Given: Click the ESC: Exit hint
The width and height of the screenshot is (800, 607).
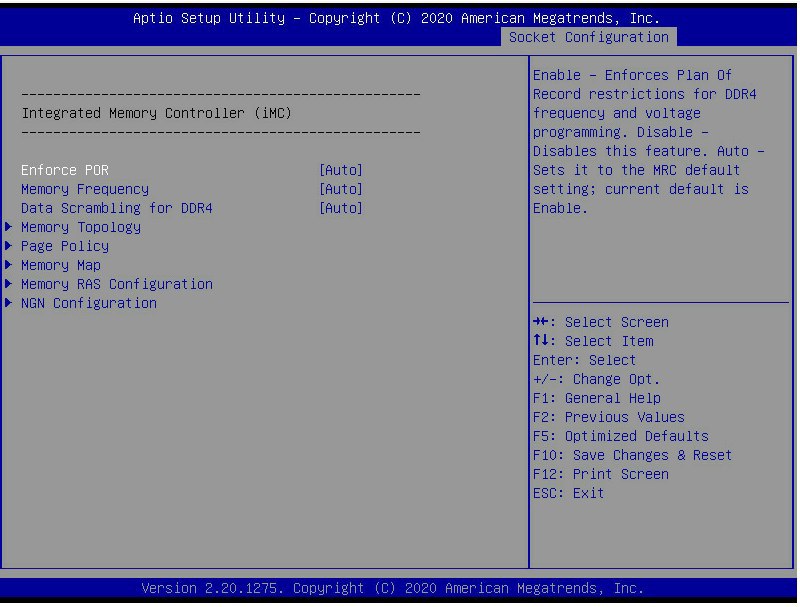Looking at the screenshot, I should click(x=568, y=493).
